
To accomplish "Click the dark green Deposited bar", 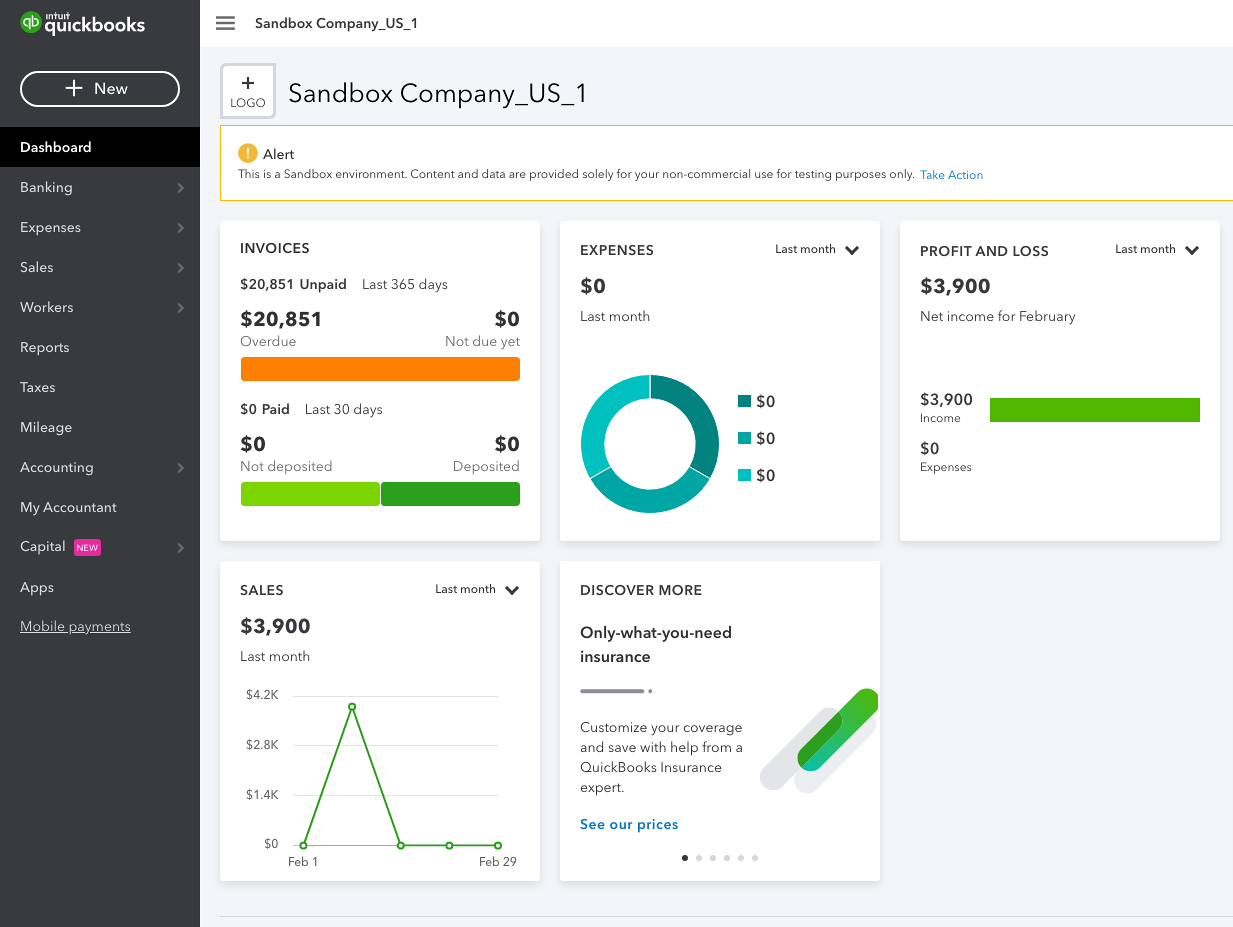I will point(450,494).
